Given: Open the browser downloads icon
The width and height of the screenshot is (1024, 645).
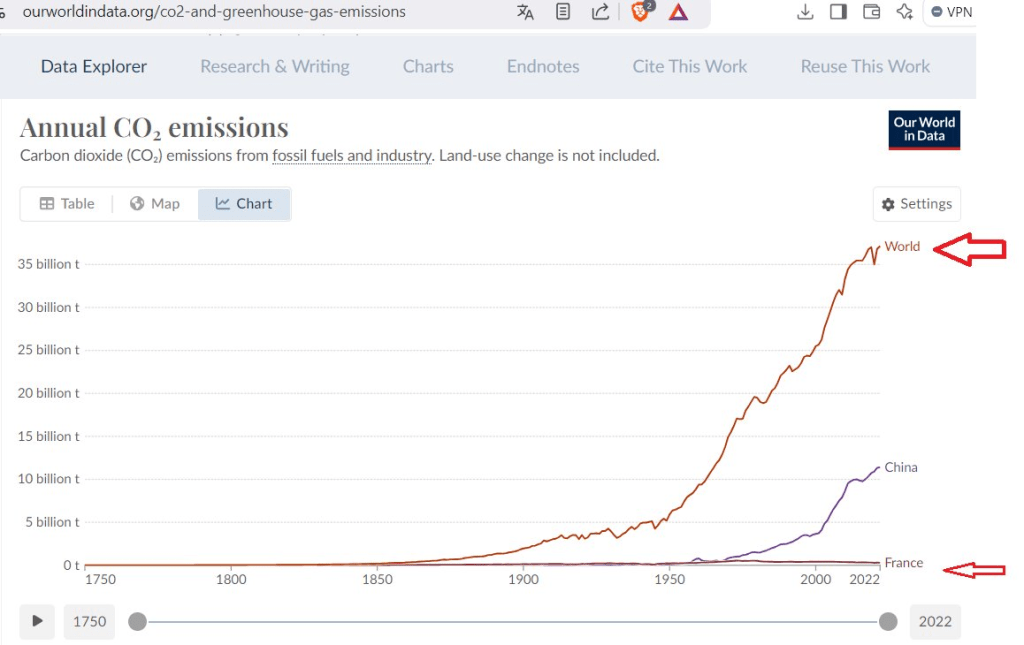Looking at the screenshot, I should pos(805,12).
